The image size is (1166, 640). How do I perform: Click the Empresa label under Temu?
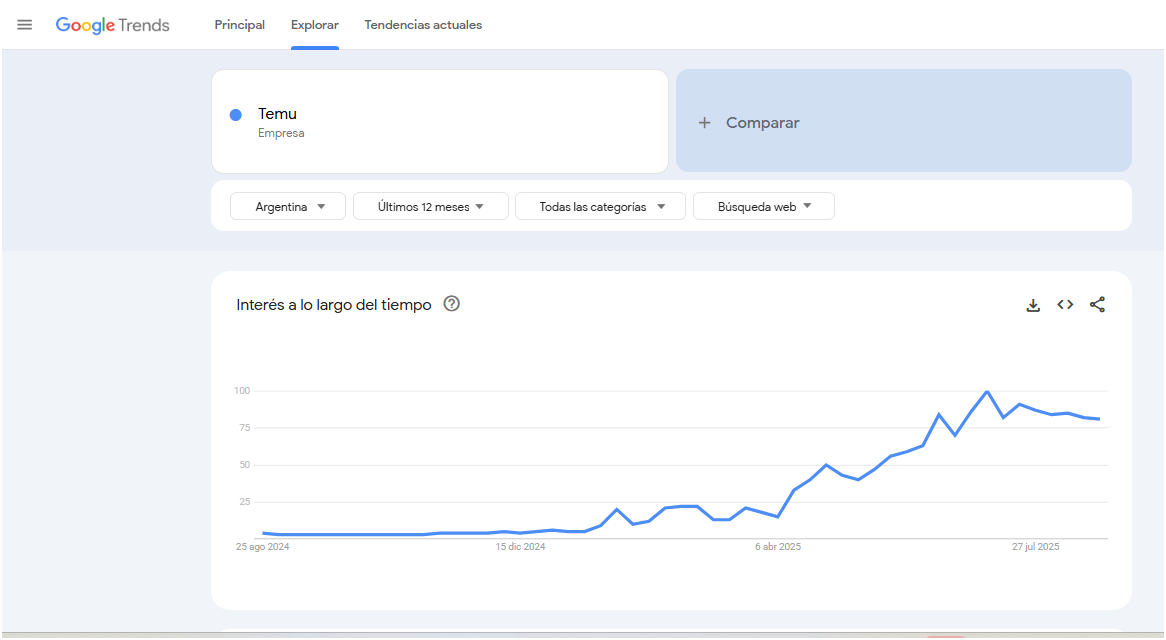click(281, 133)
